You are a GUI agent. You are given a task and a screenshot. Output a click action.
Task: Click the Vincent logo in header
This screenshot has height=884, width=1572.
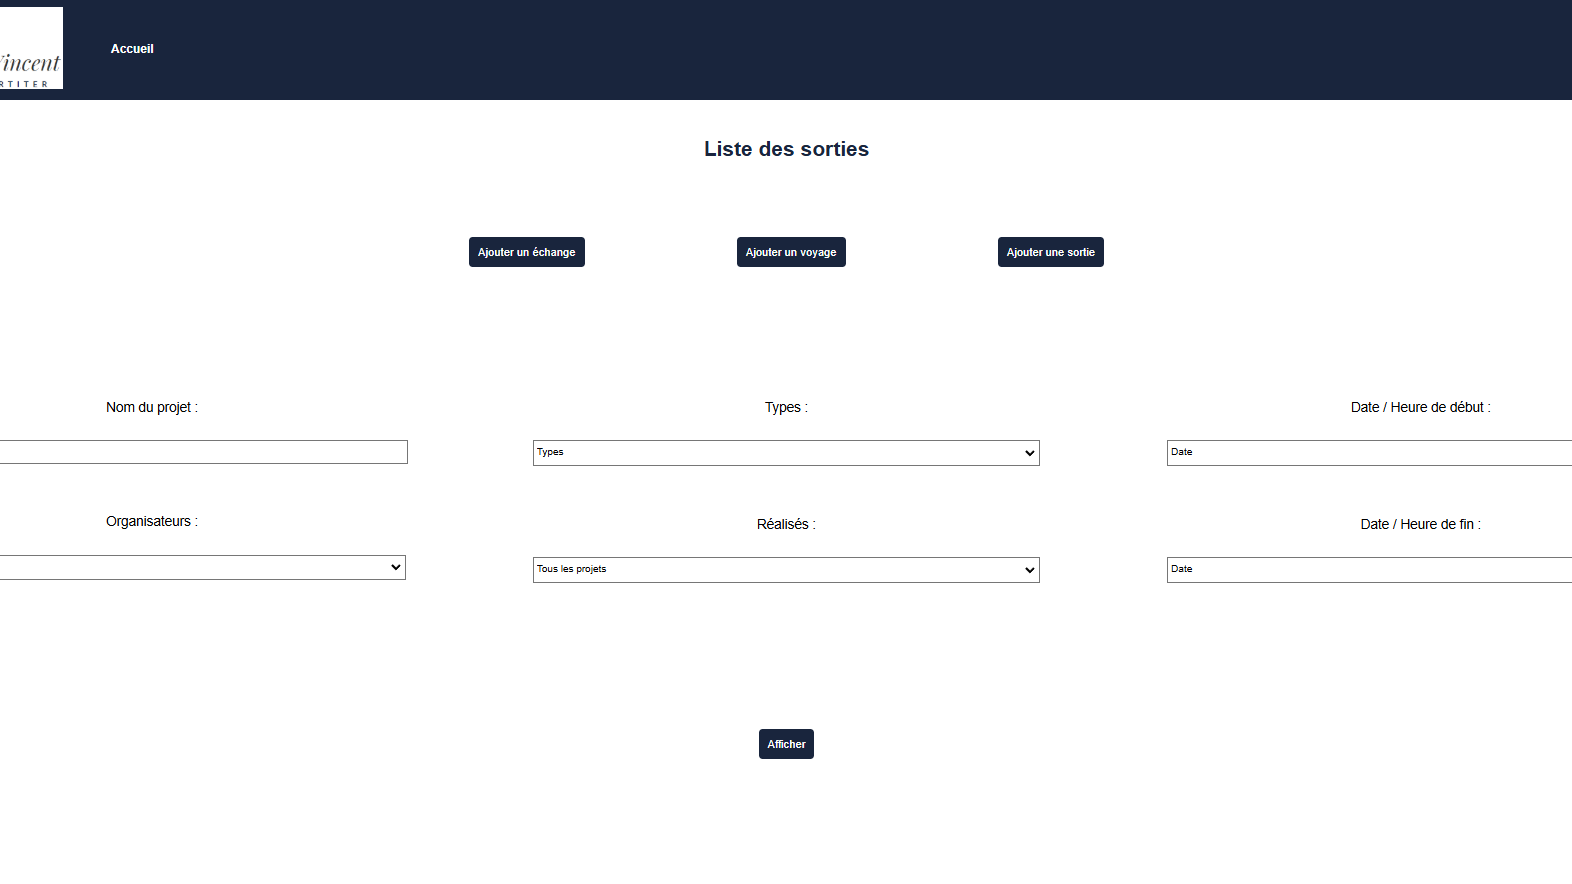tap(31, 48)
